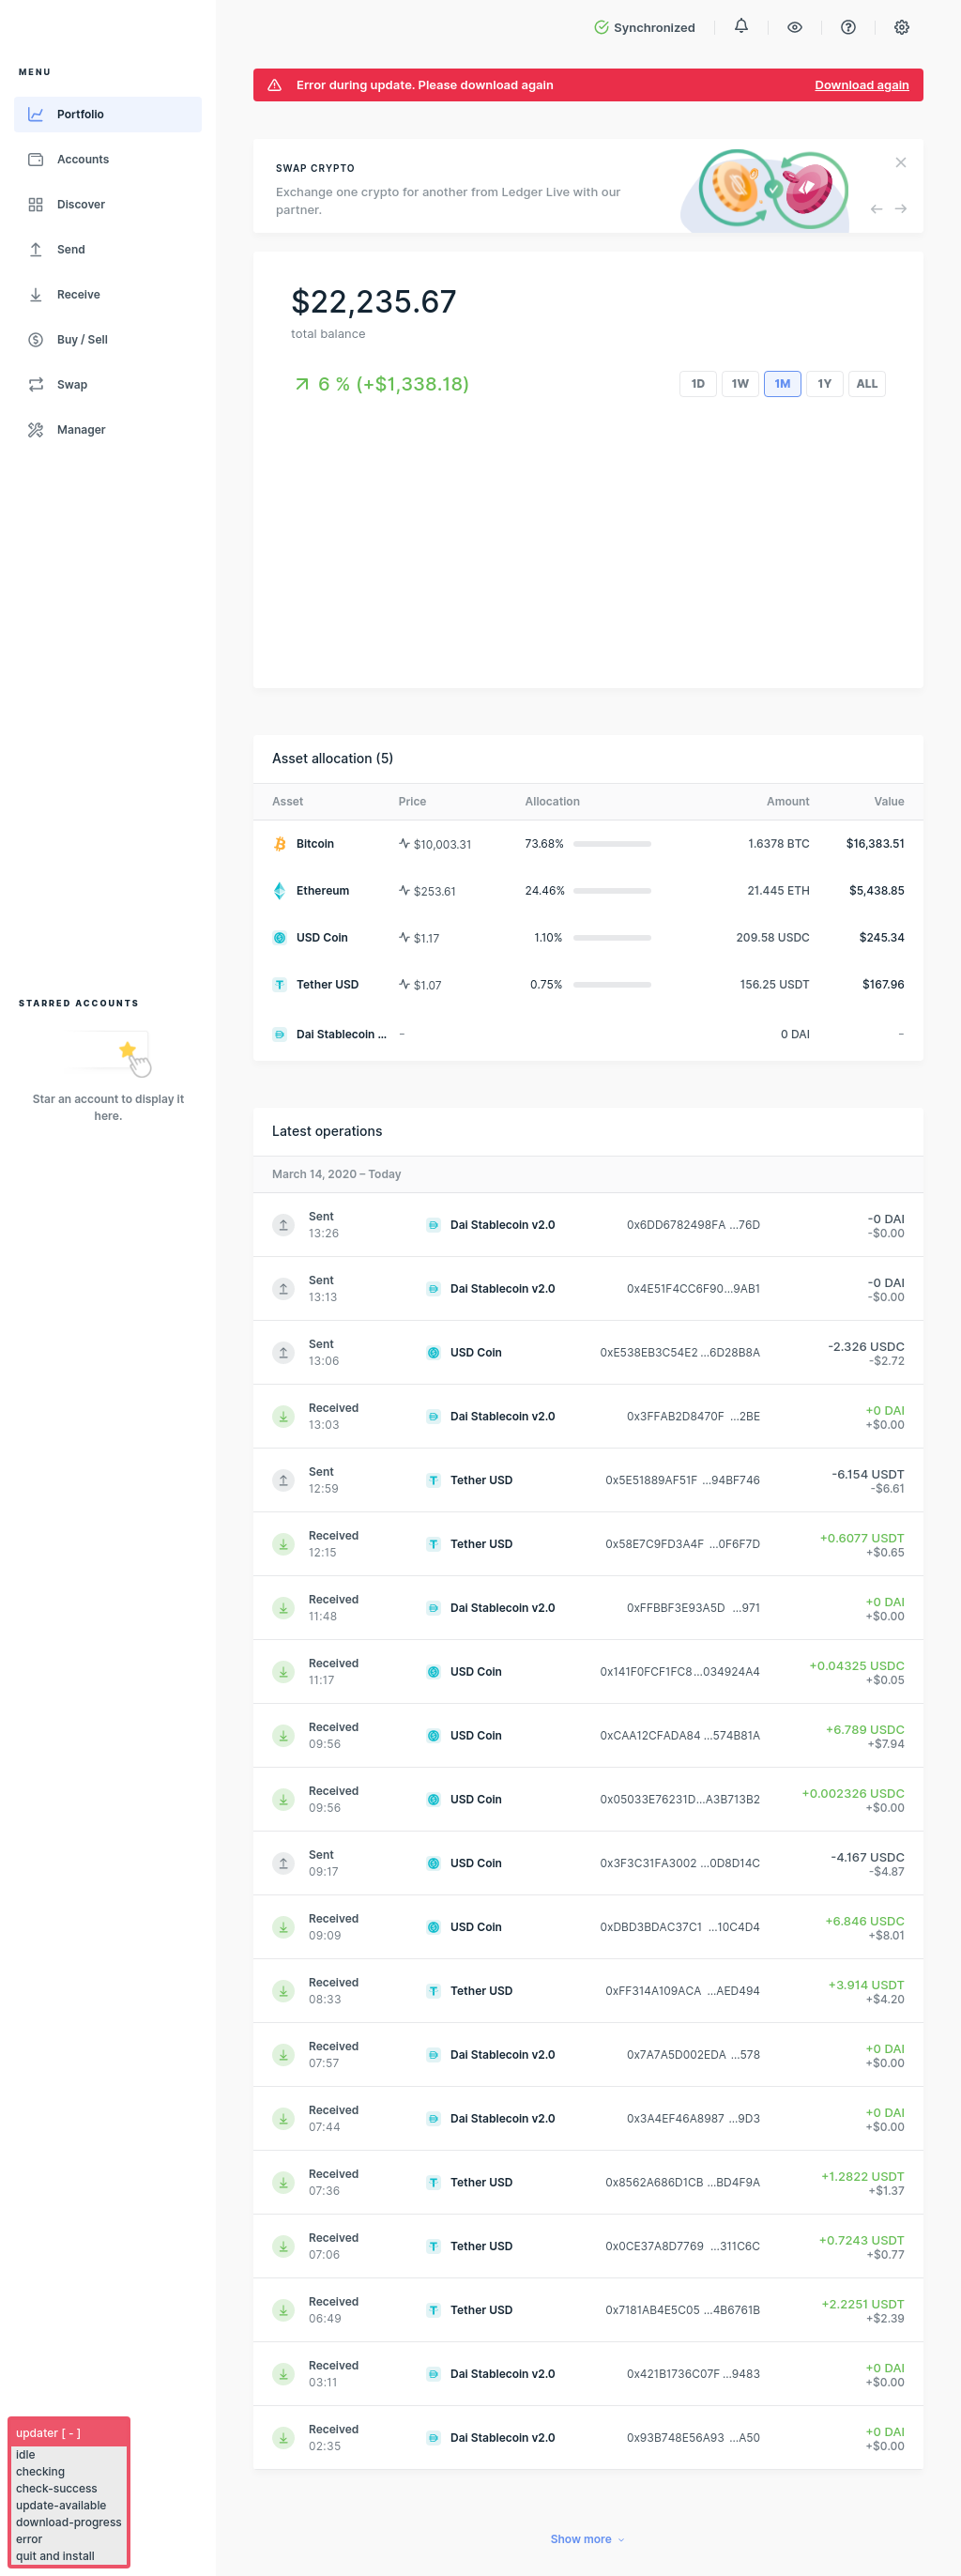Image resolution: width=961 pixels, height=2576 pixels.
Task: Open Accounts in sidebar menu
Action: click(x=108, y=159)
